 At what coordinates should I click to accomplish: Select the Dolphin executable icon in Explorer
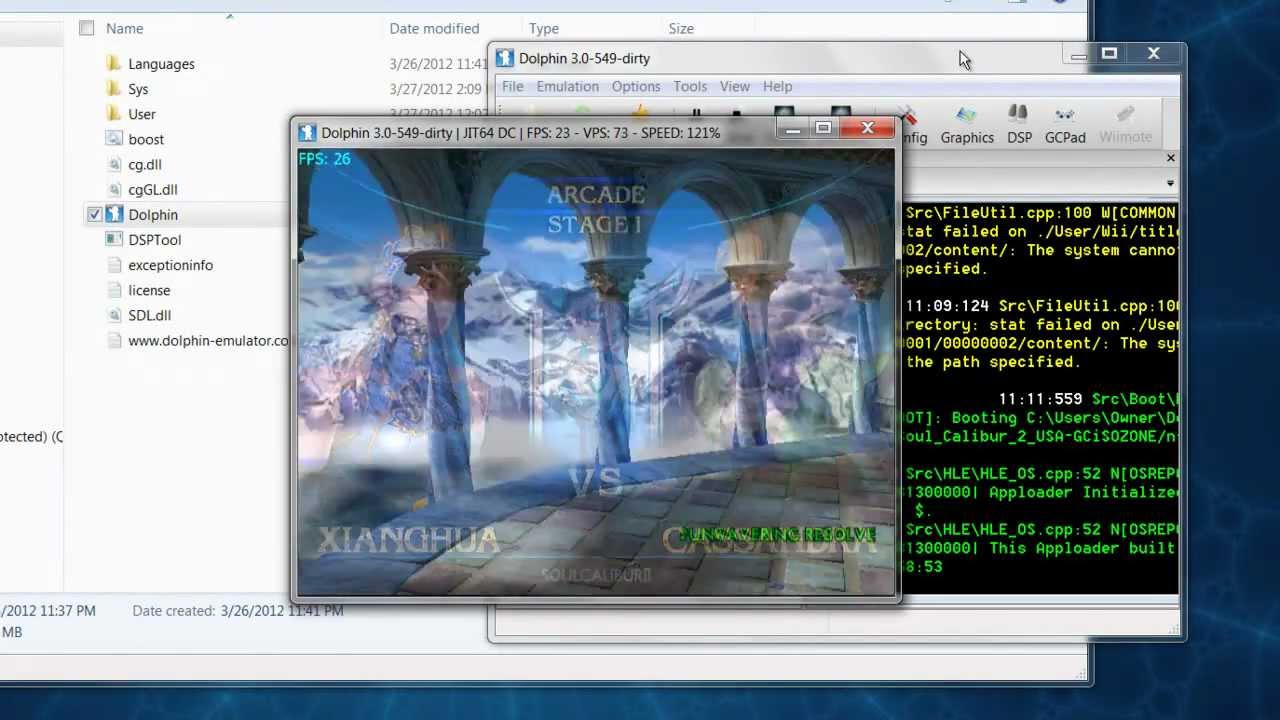pos(113,214)
